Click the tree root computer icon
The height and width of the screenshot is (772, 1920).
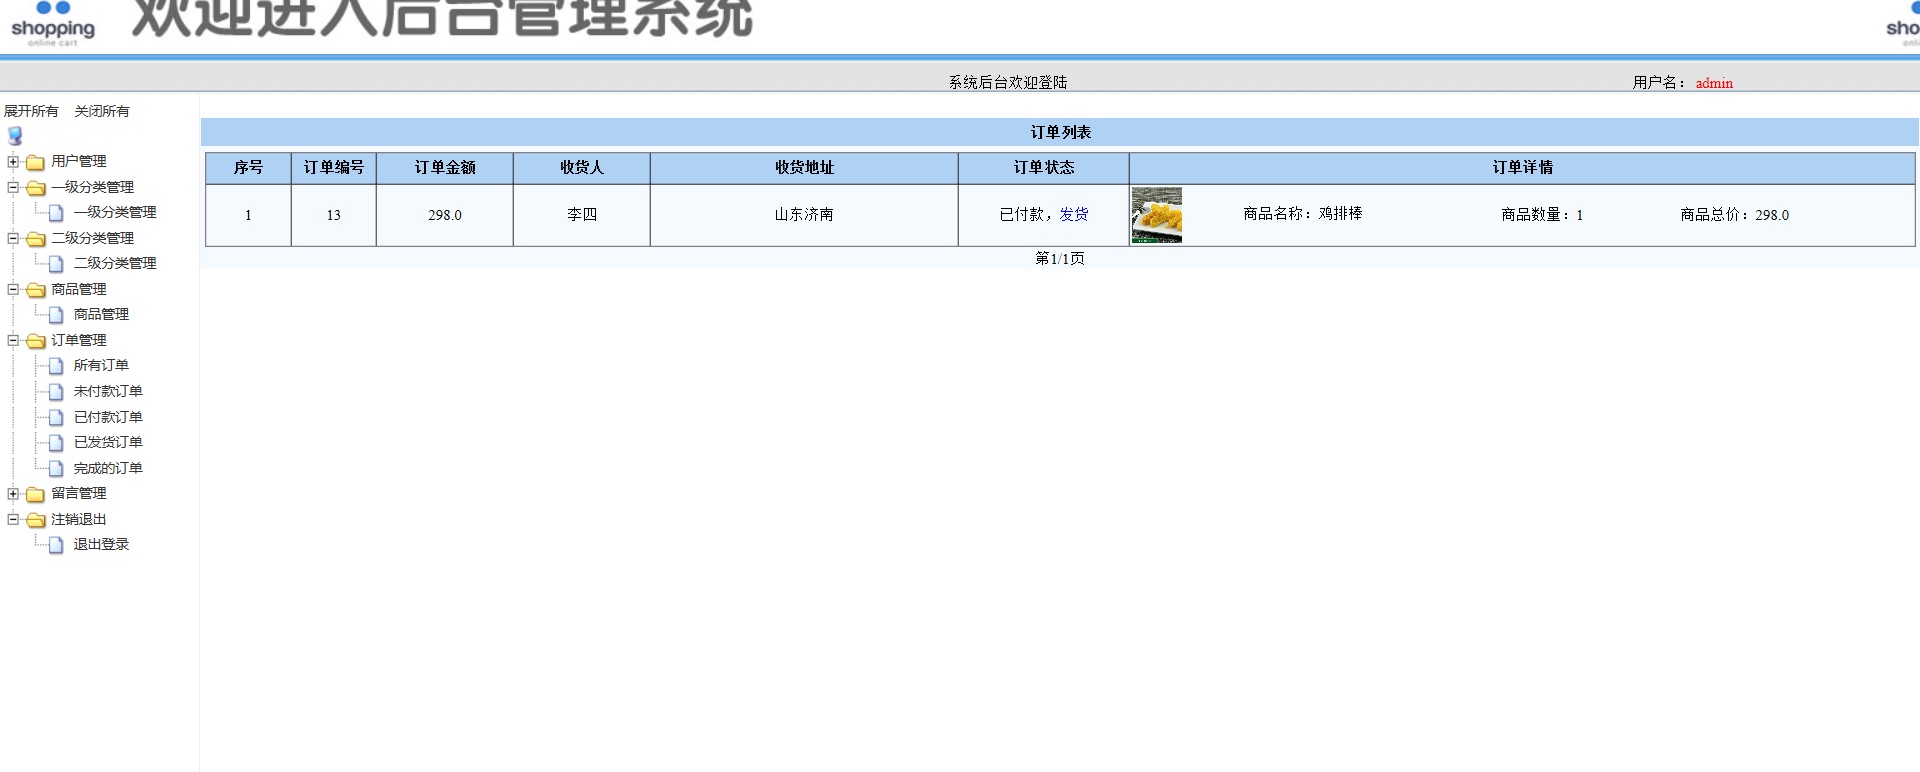point(15,136)
